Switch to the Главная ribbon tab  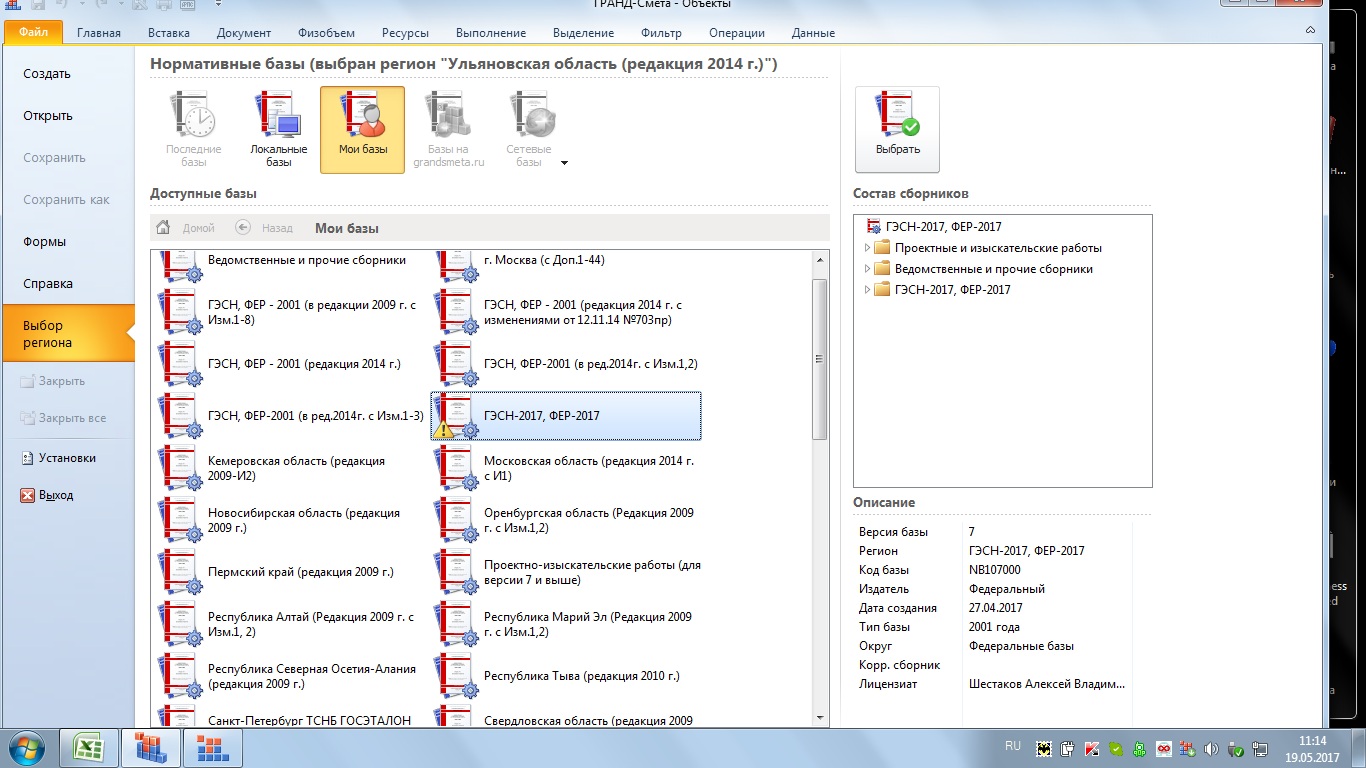99,33
